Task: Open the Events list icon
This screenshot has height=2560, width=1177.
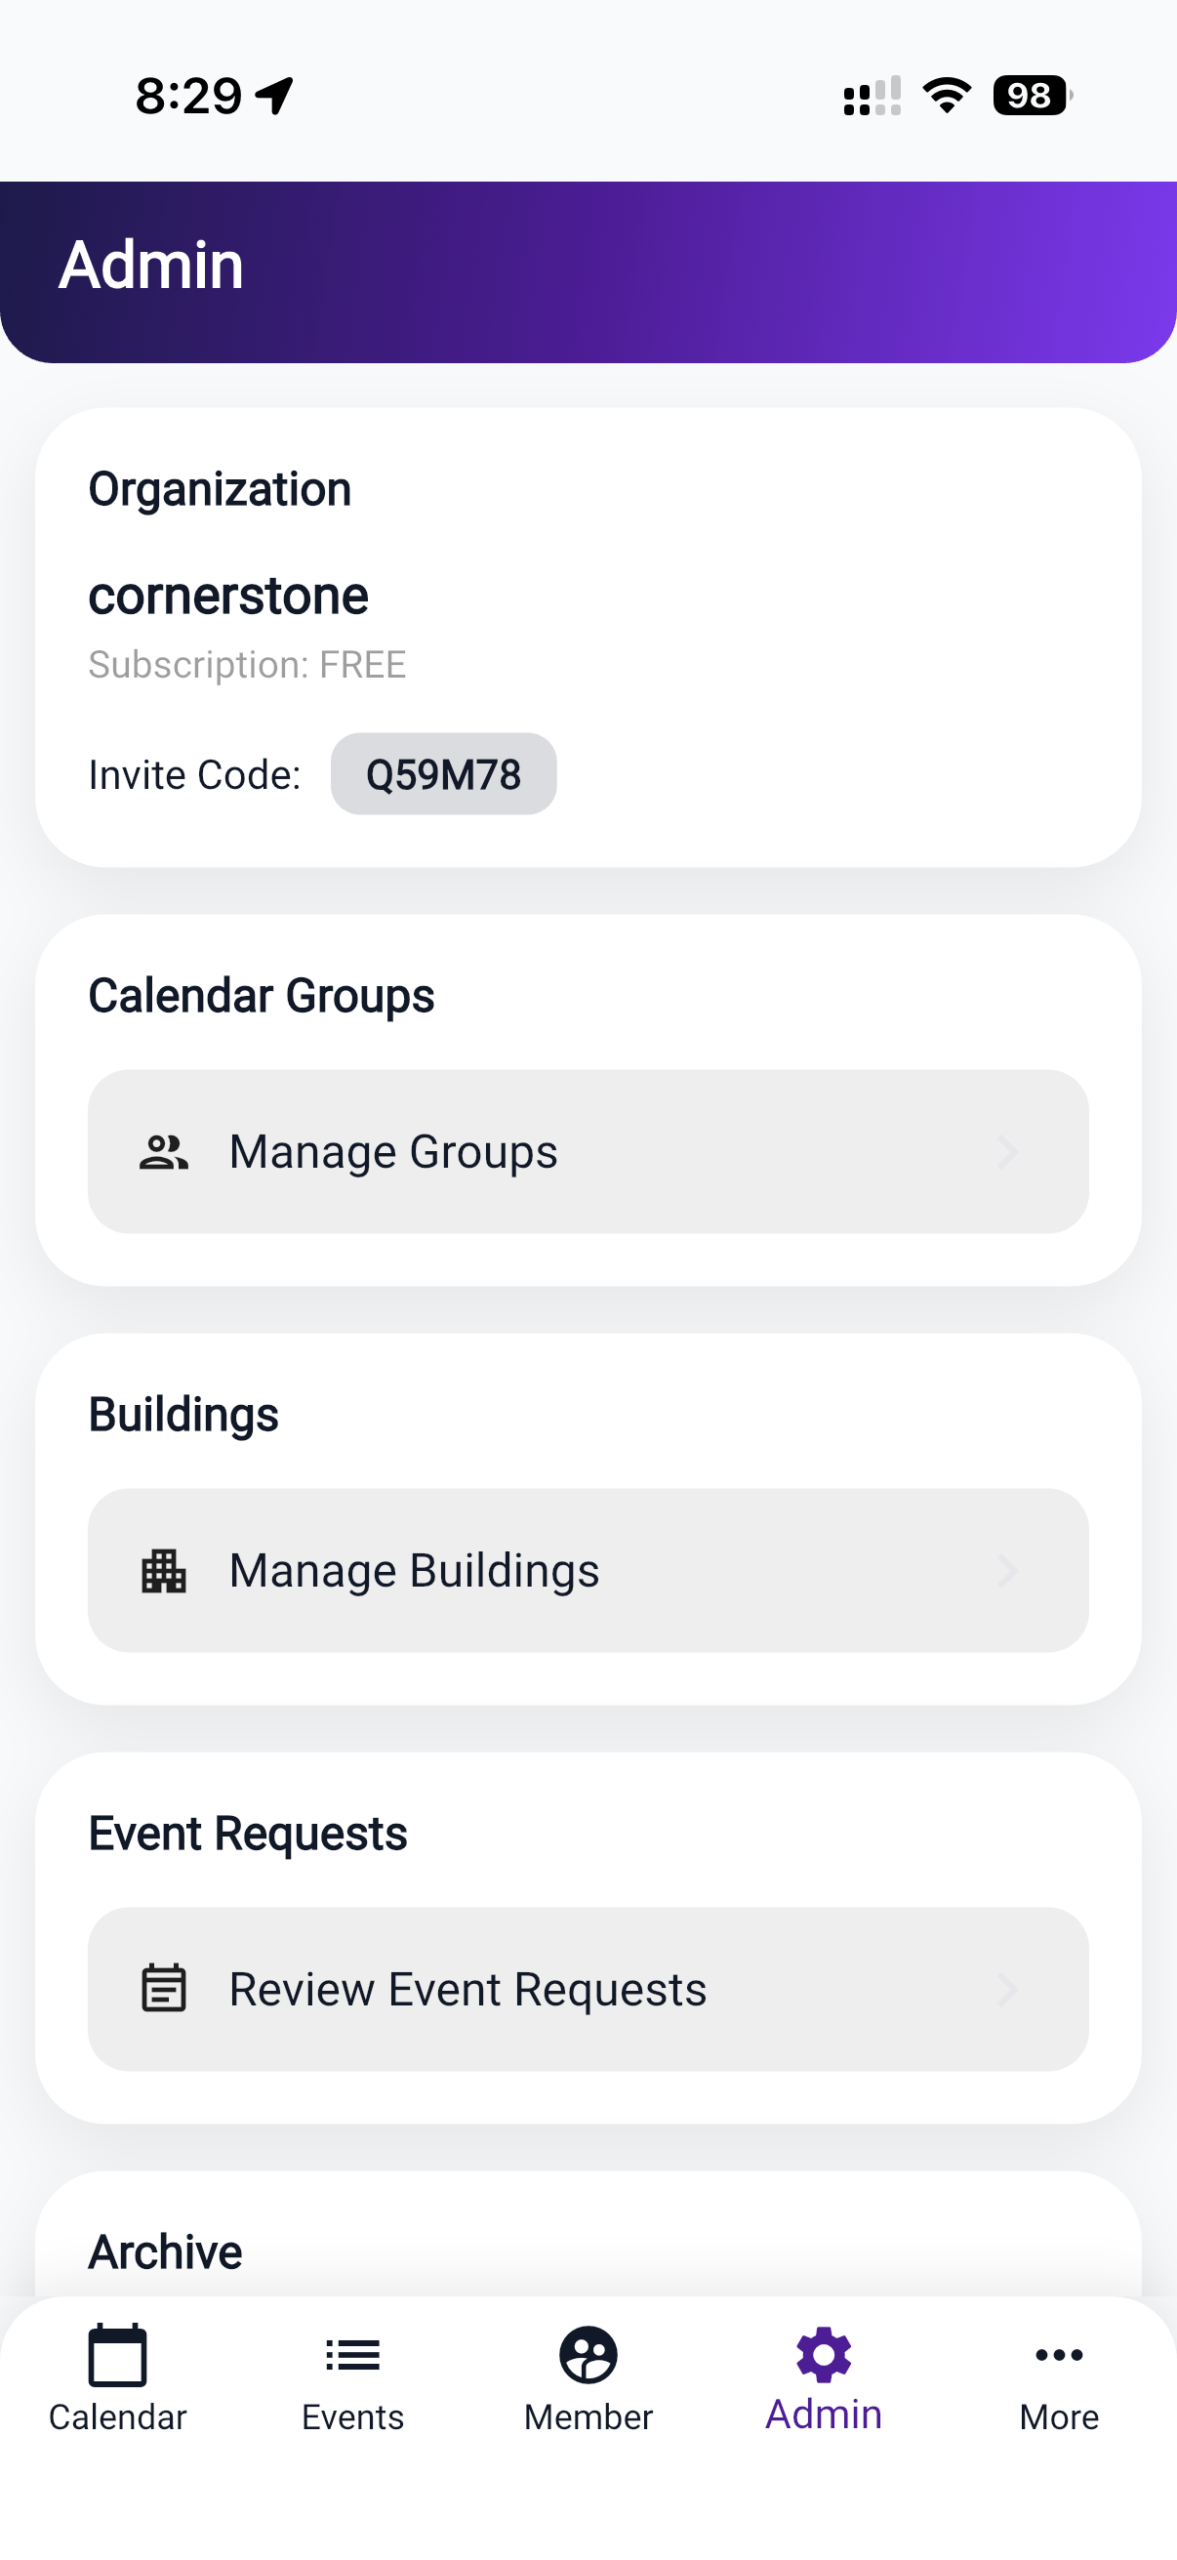Action: point(353,2355)
